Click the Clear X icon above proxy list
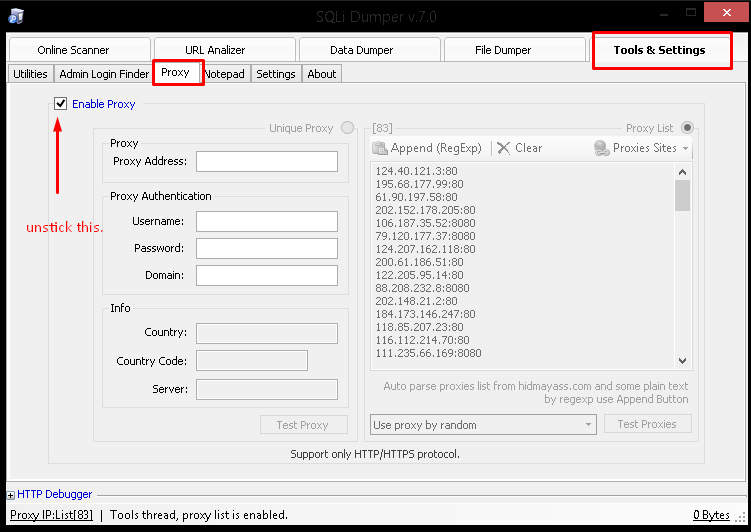The height and width of the screenshot is (532, 751). pos(504,148)
